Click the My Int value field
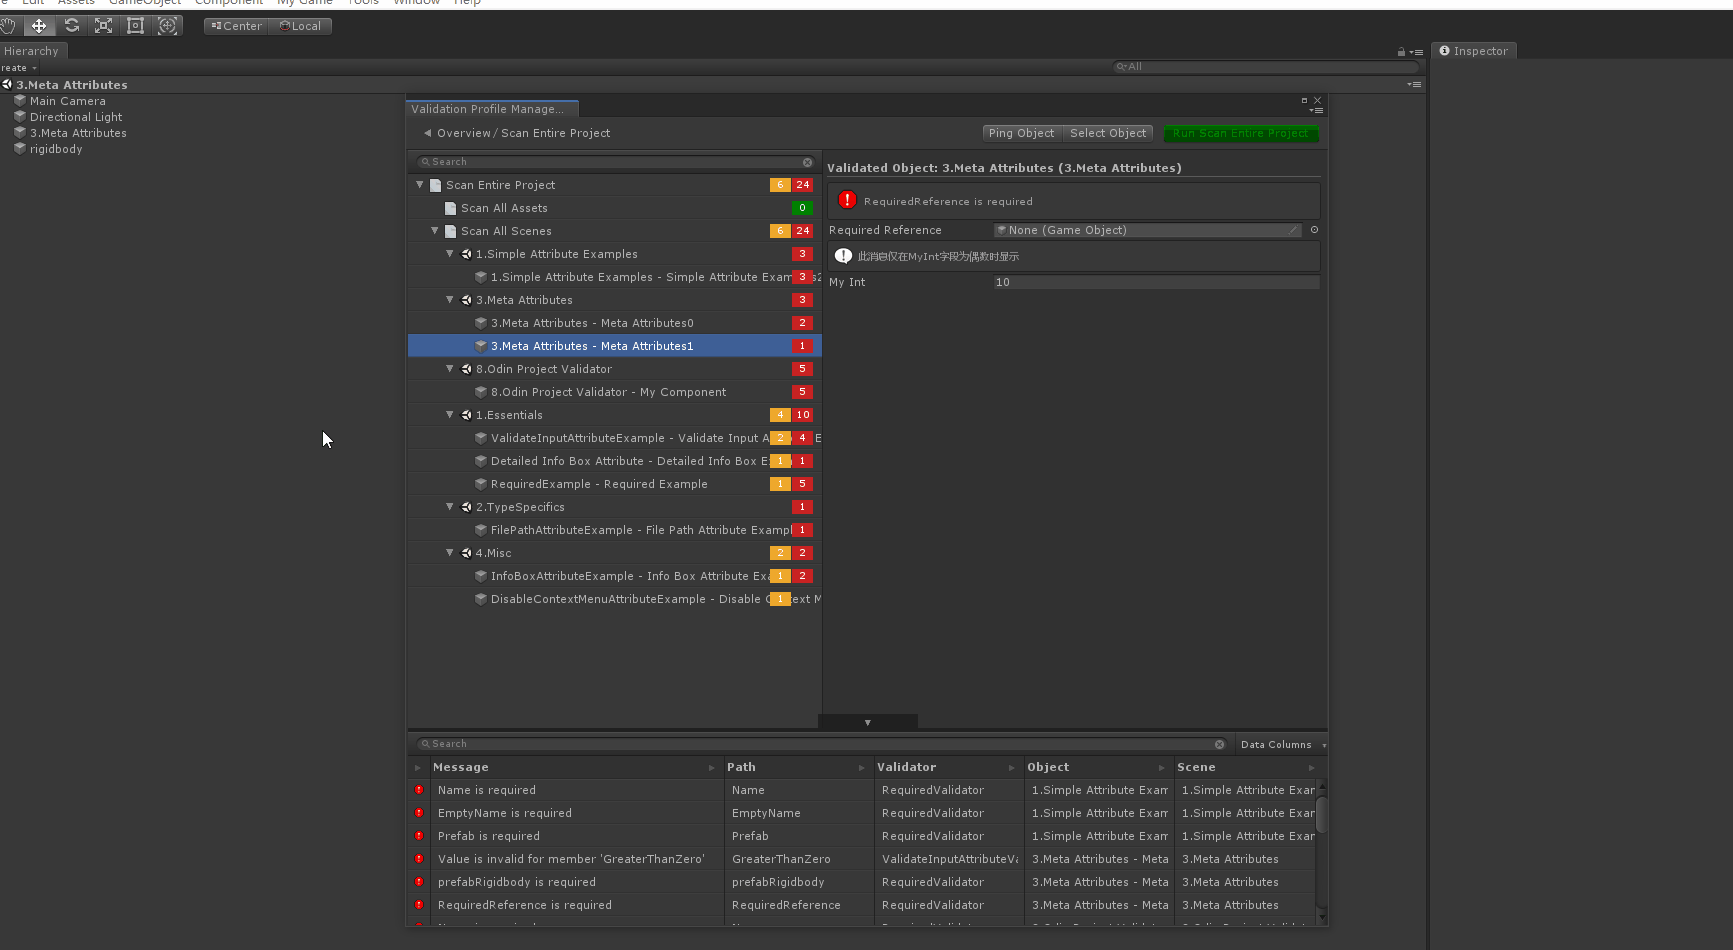Screen dimensions: 1733x950 (x=1155, y=282)
